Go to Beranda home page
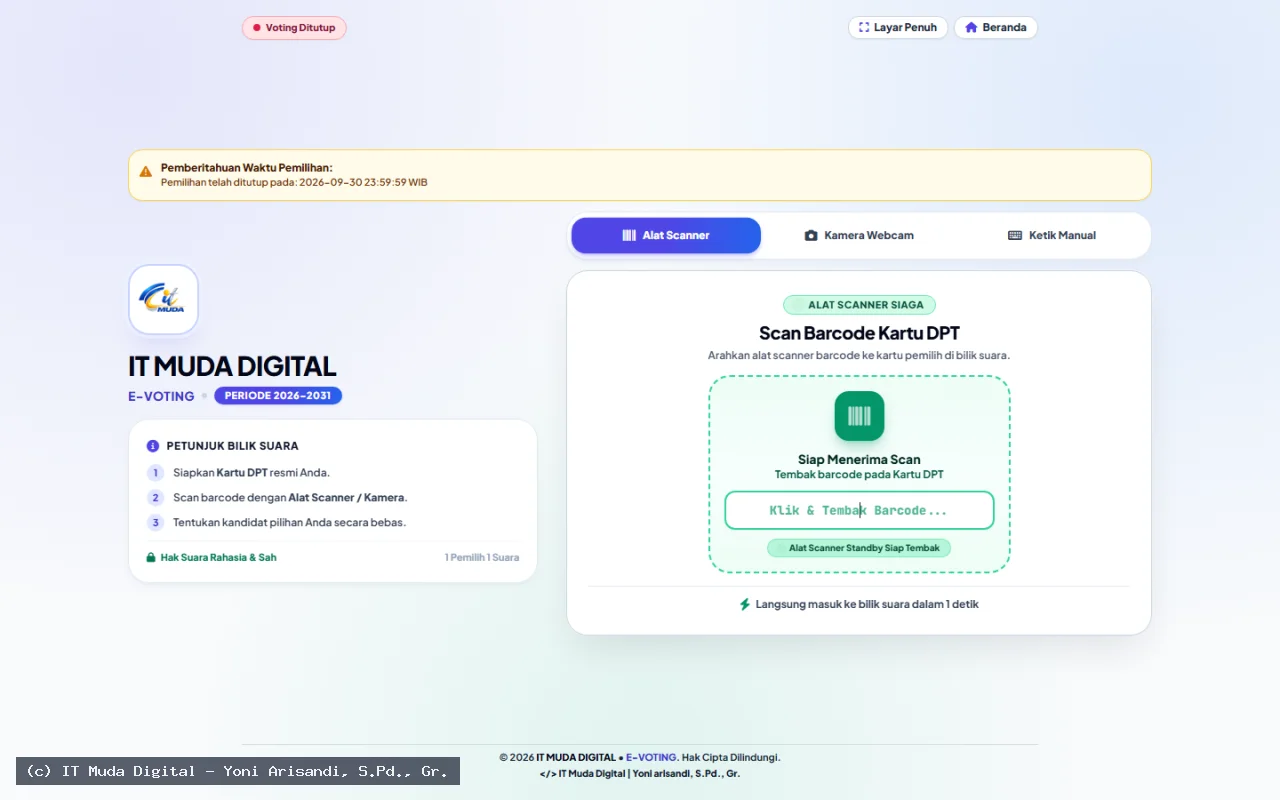Image resolution: width=1280 pixels, height=800 pixels. click(x=996, y=27)
